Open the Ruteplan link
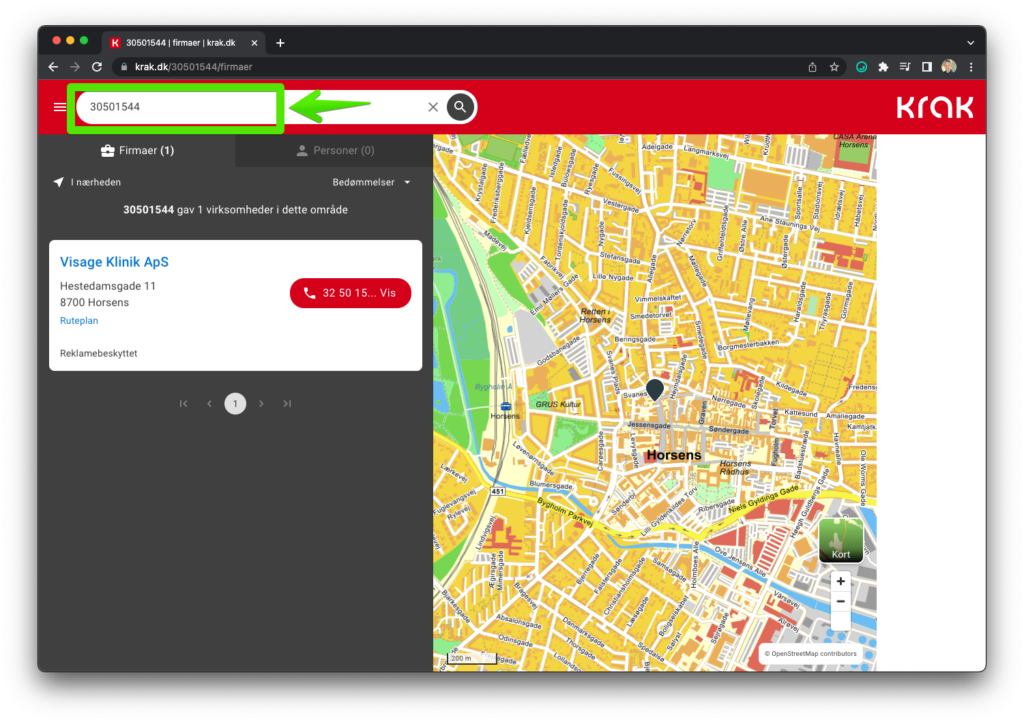The width and height of the screenshot is (1024, 722). coord(79,321)
